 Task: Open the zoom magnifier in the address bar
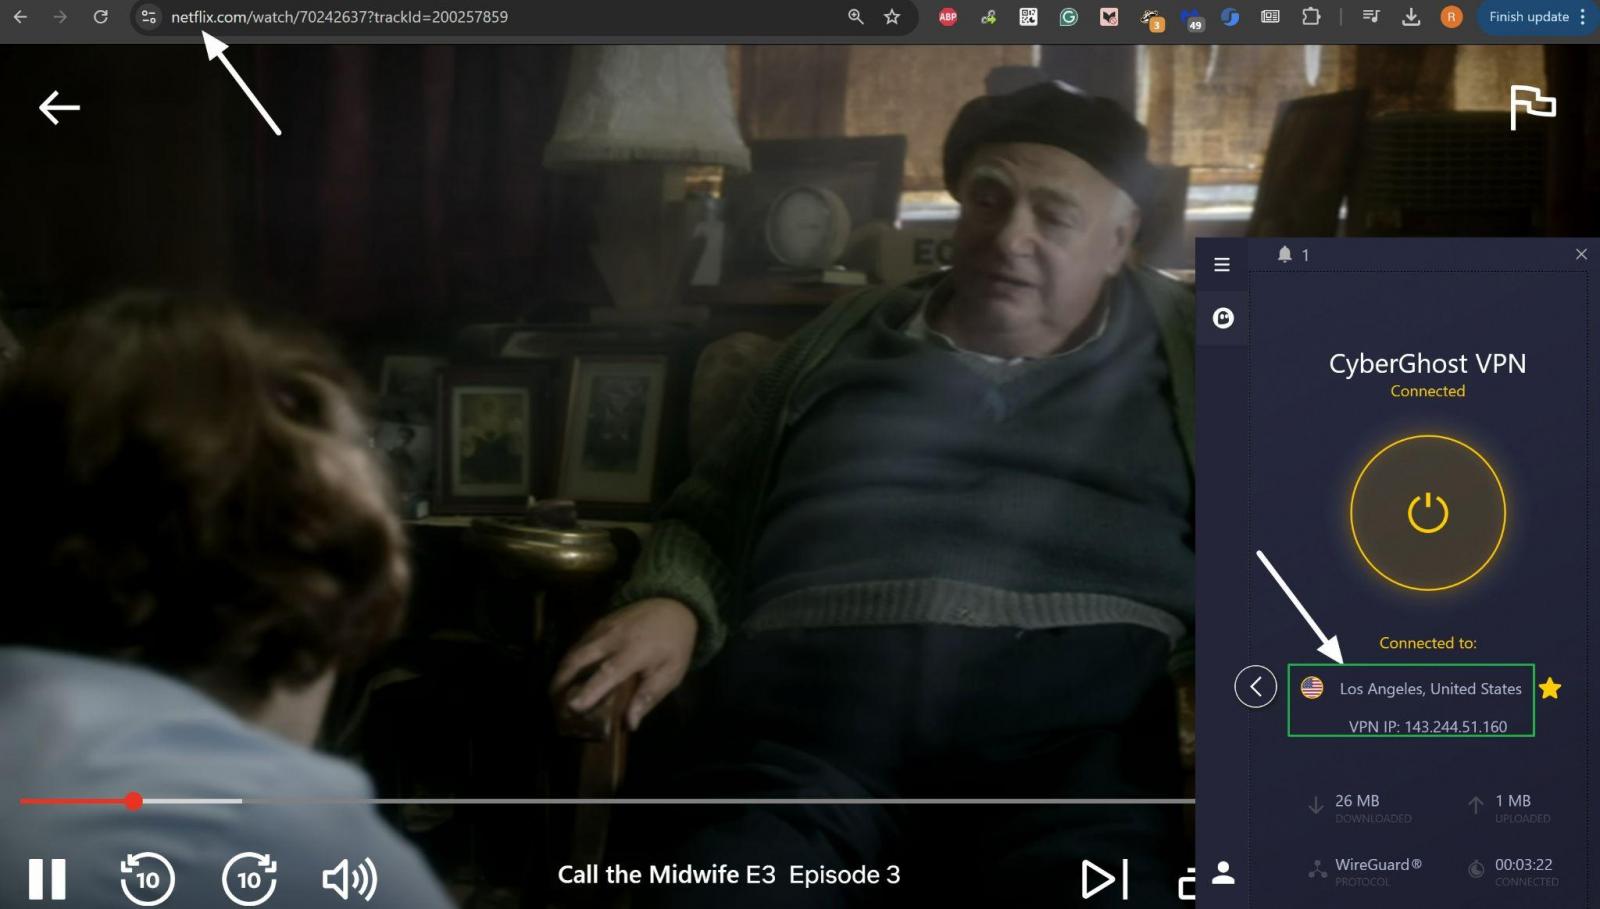(853, 17)
